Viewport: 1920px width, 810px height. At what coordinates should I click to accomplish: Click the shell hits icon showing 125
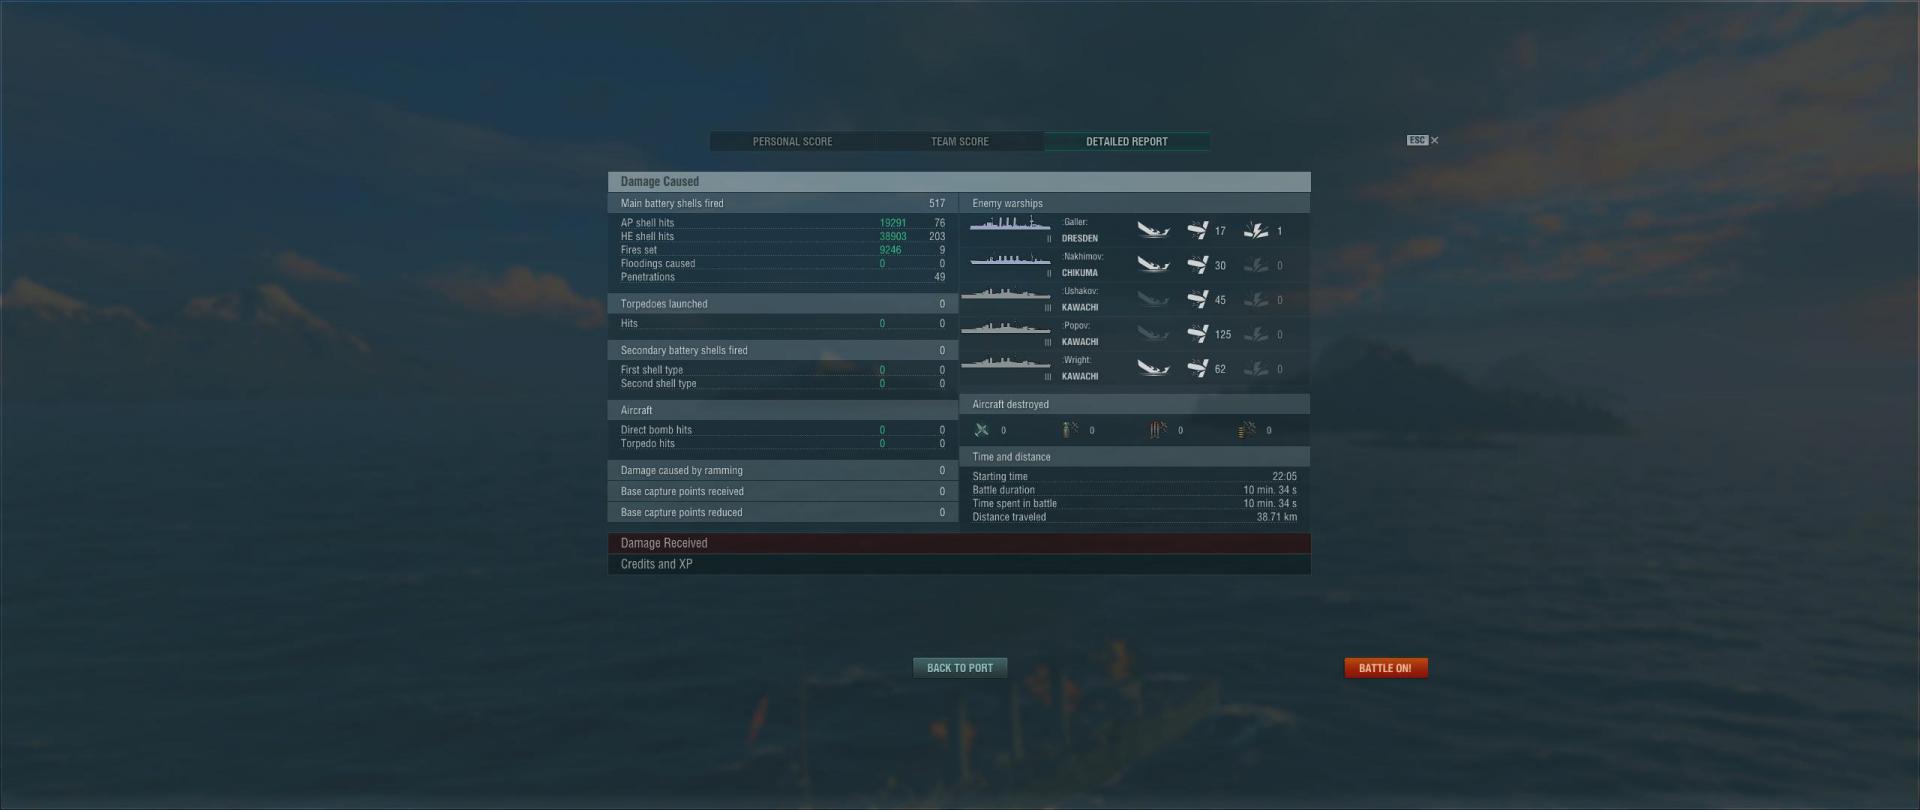point(1198,334)
